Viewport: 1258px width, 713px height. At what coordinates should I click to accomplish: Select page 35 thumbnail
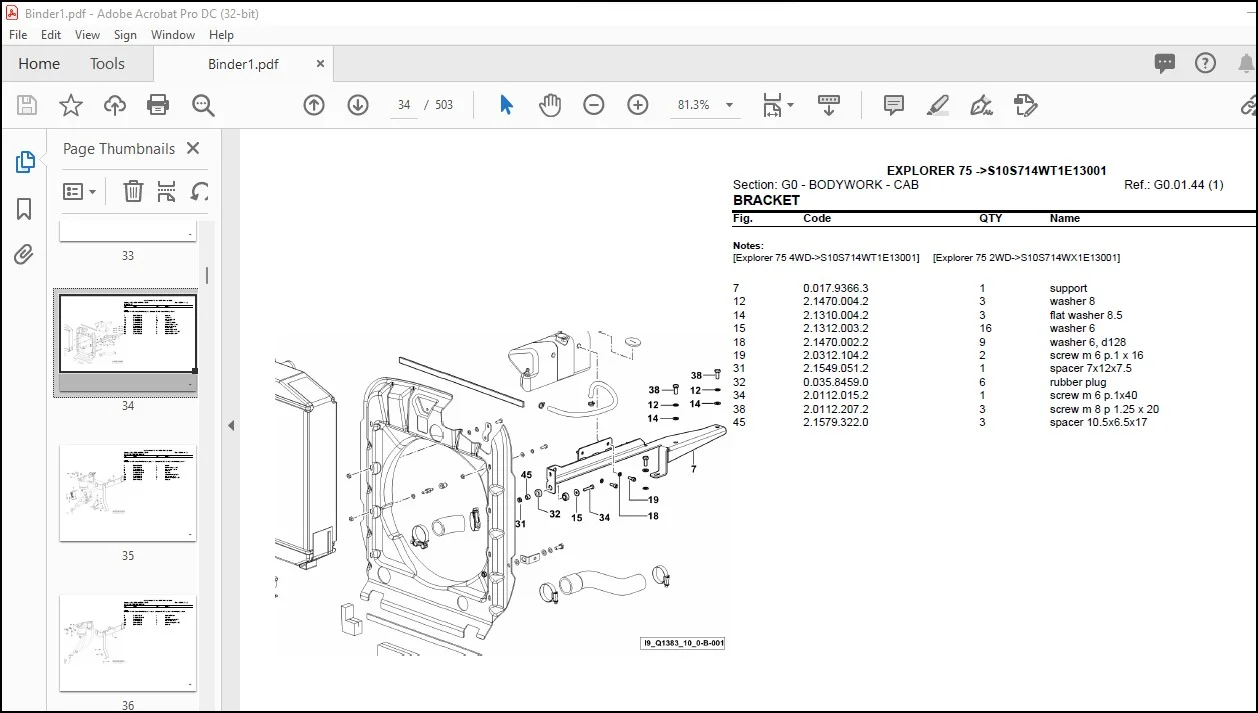coord(128,493)
